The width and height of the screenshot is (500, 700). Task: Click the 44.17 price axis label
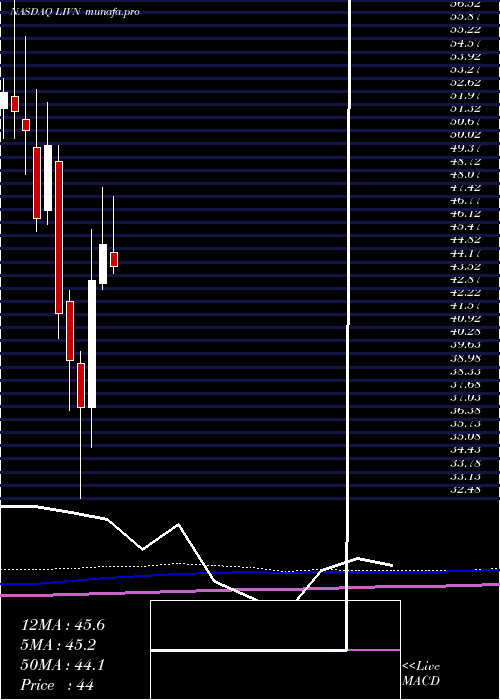(466, 253)
